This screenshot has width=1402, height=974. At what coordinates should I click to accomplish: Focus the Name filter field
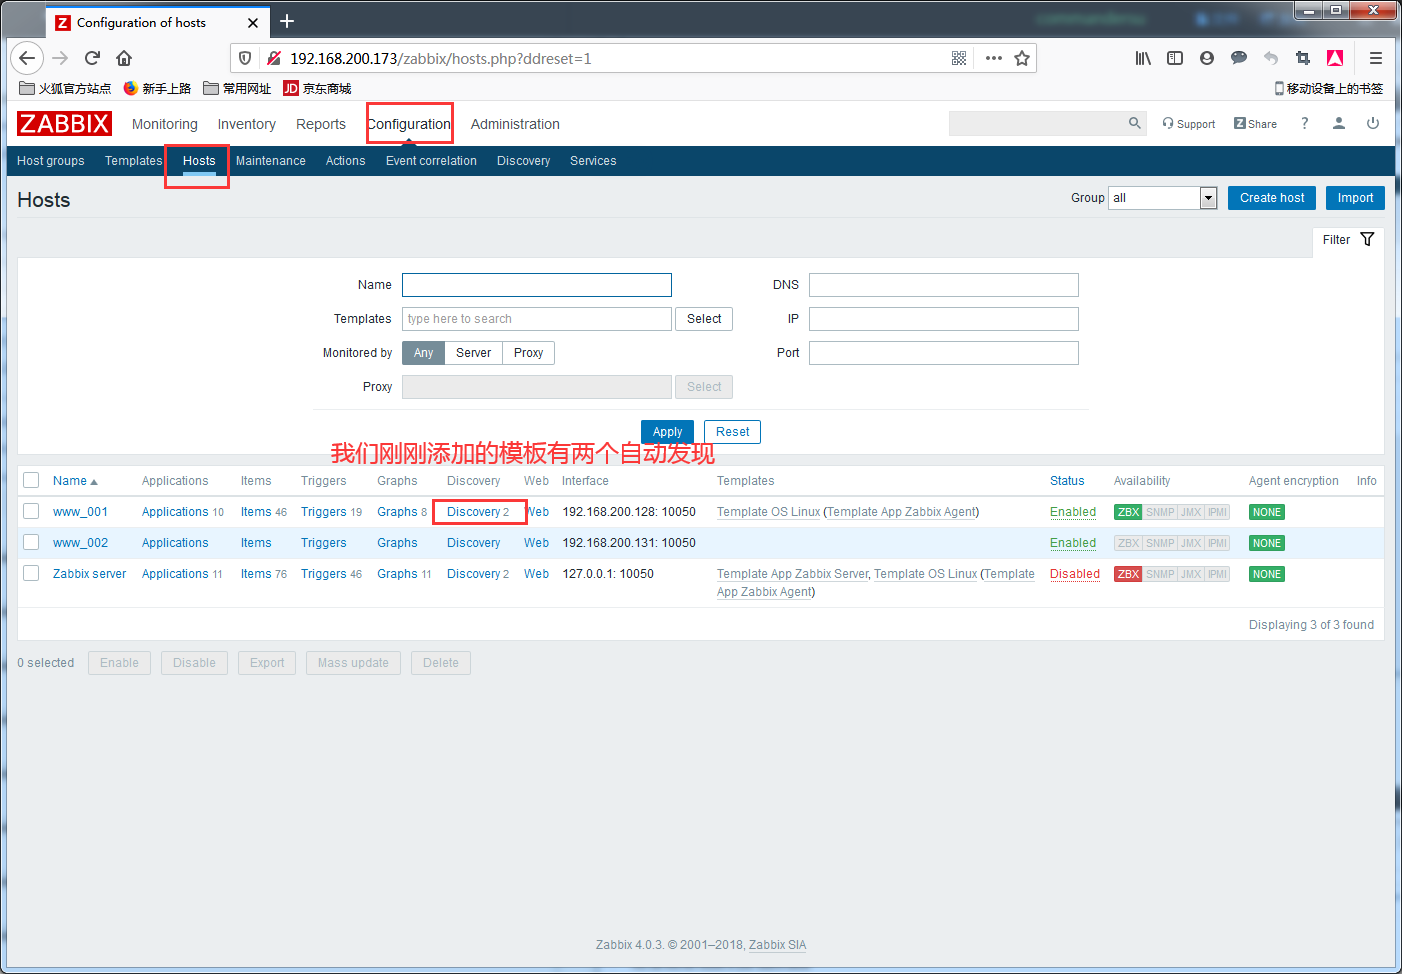(537, 285)
